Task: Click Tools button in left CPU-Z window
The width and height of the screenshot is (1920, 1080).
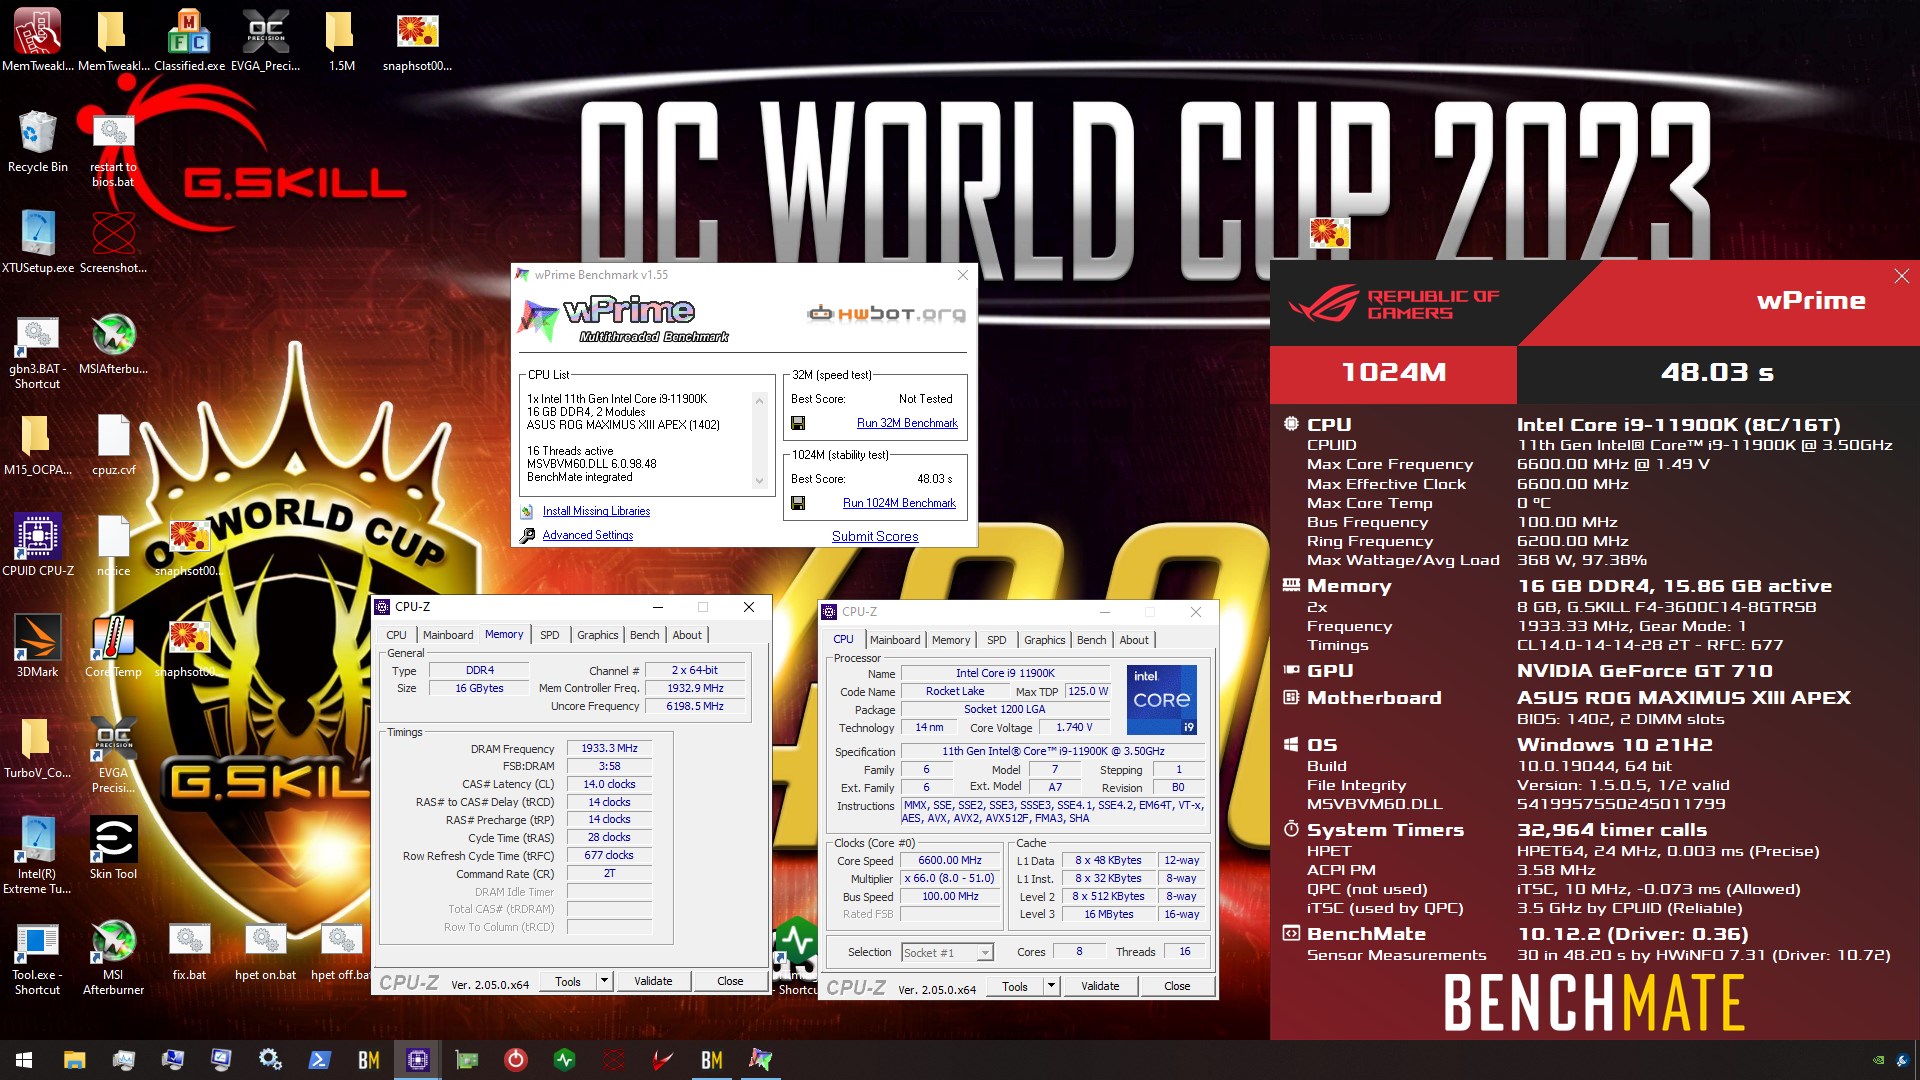Action: tap(568, 981)
